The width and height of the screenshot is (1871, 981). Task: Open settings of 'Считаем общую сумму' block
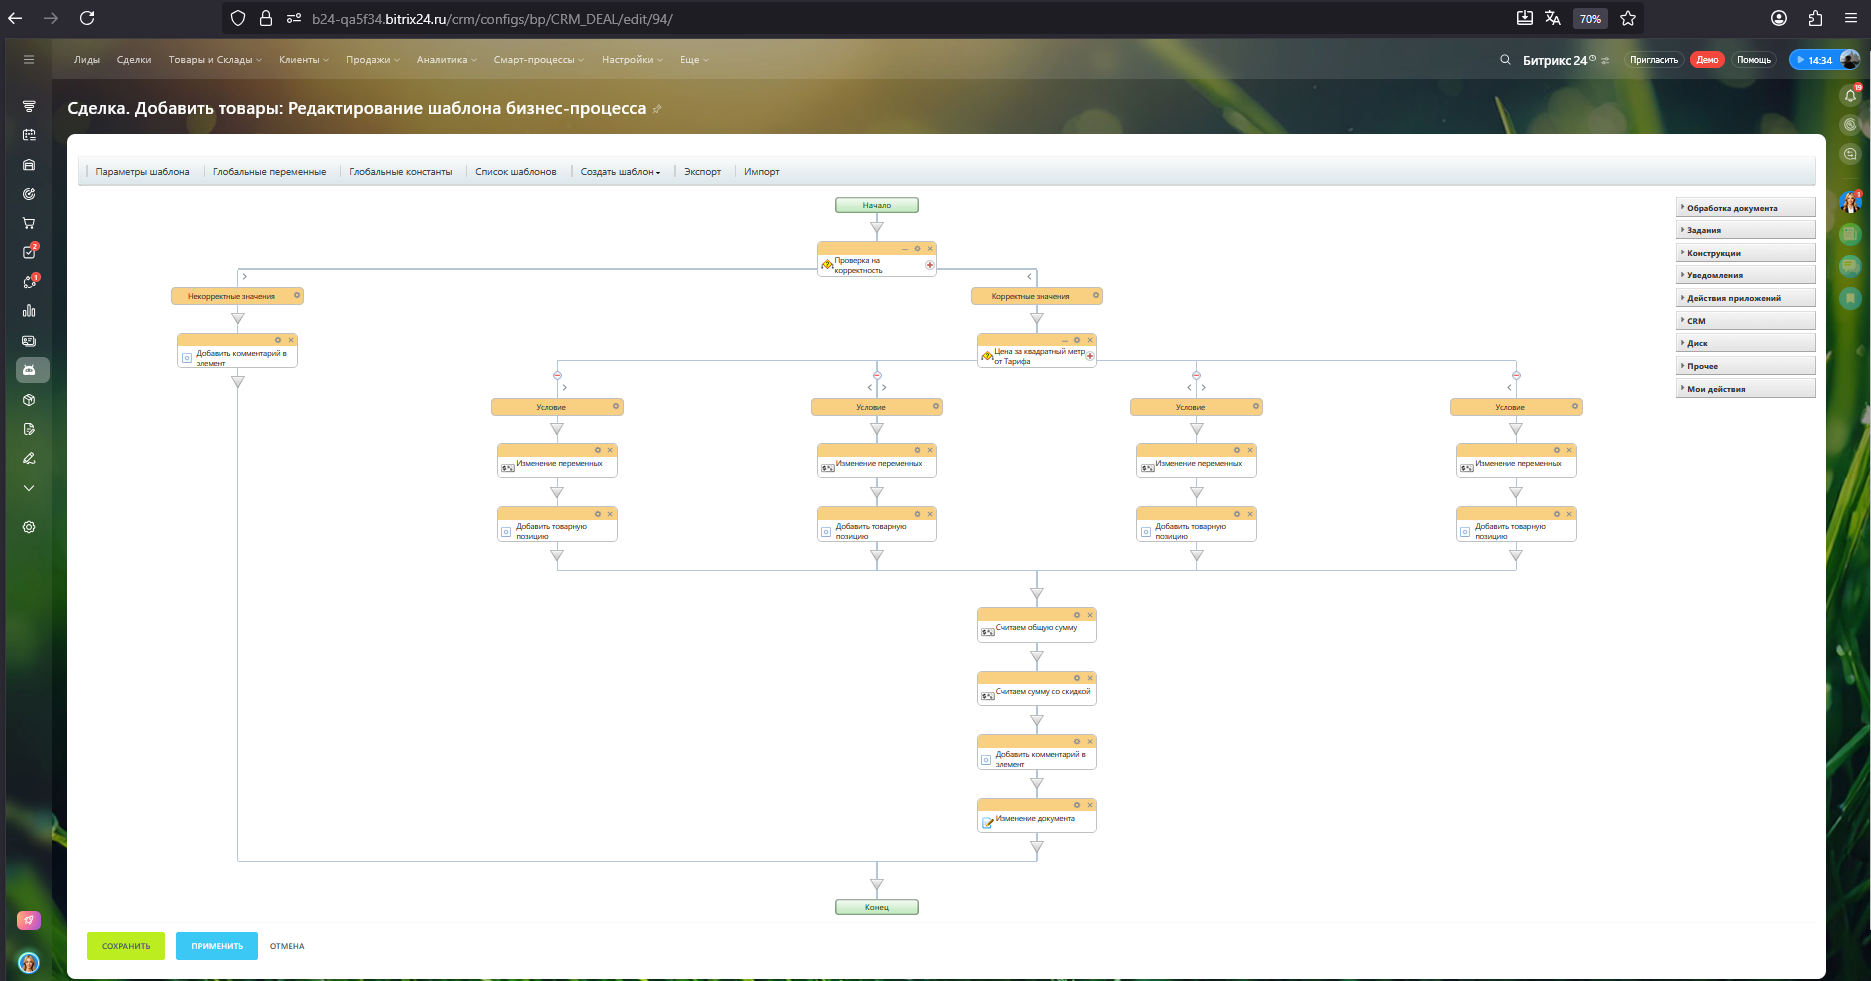tap(1077, 615)
